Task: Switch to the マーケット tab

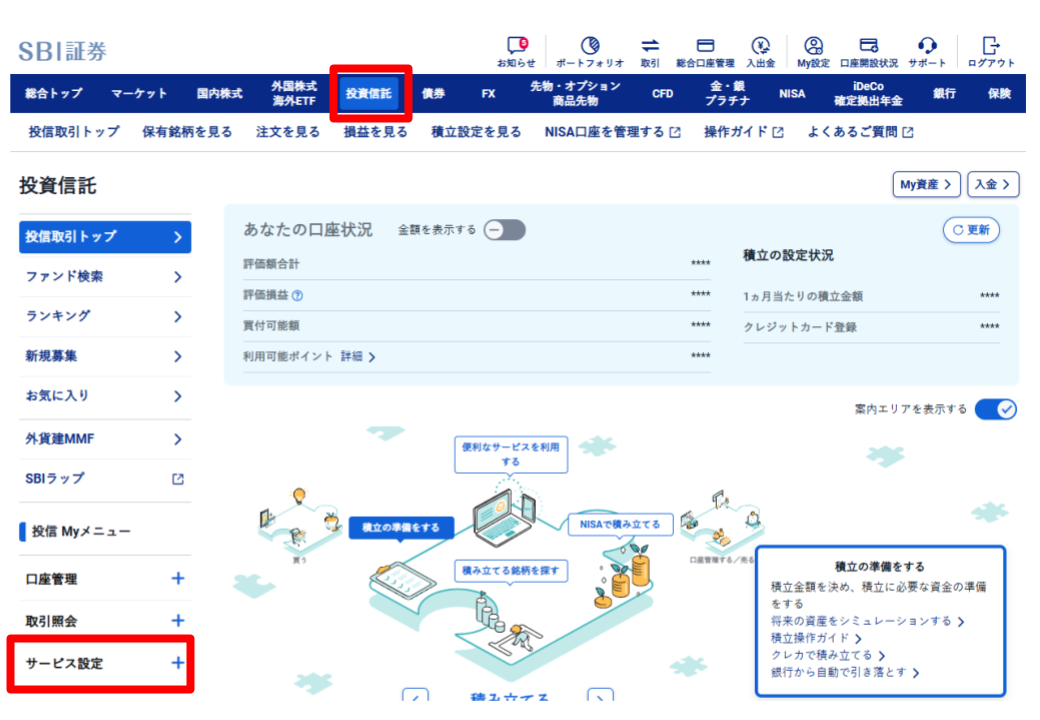Action: point(139,93)
